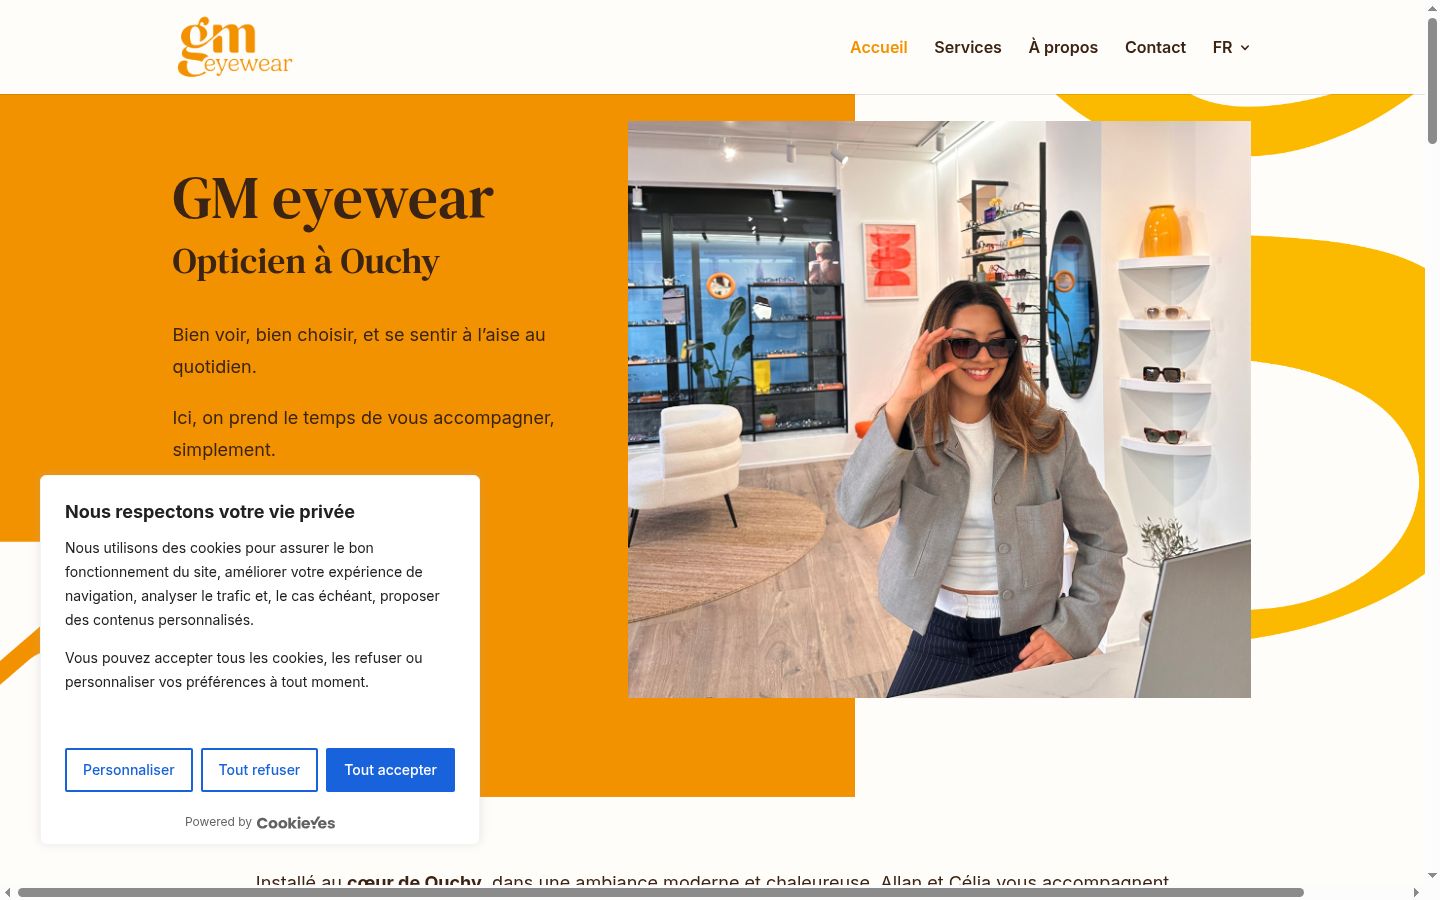
Task: Open the Accueil menu item
Action: (x=879, y=47)
